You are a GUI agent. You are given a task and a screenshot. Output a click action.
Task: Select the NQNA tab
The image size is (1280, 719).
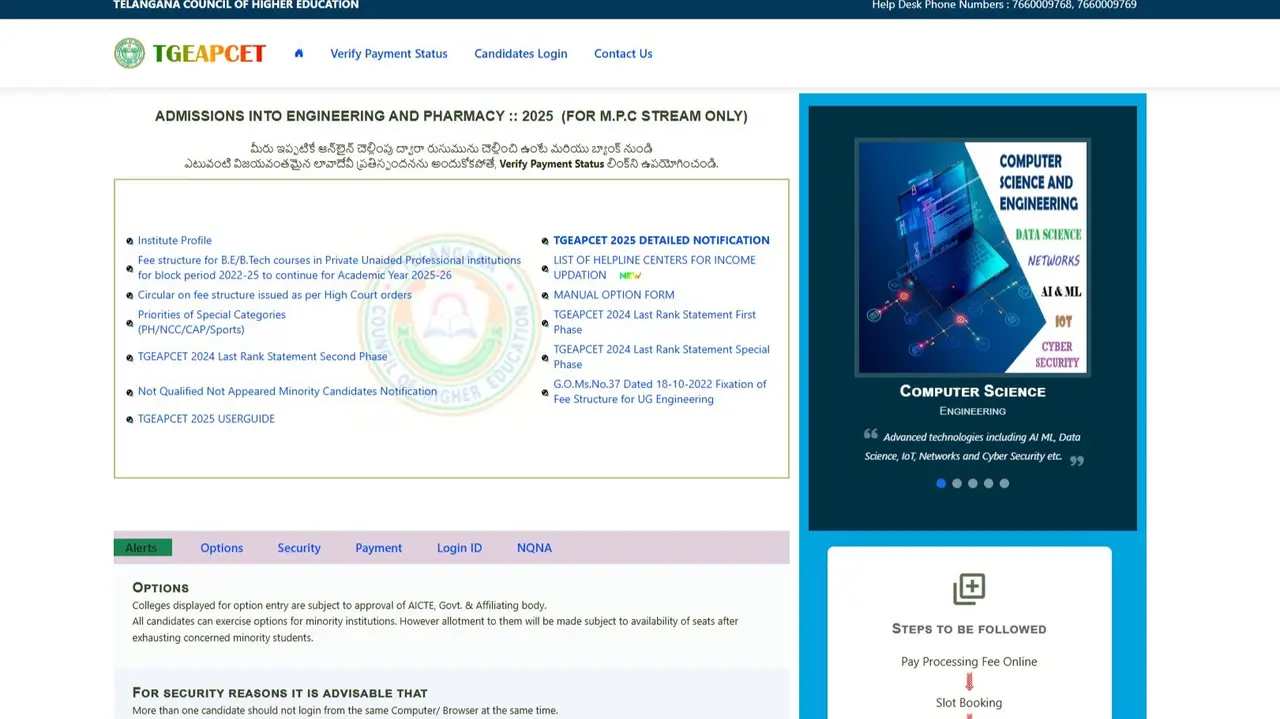(534, 548)
